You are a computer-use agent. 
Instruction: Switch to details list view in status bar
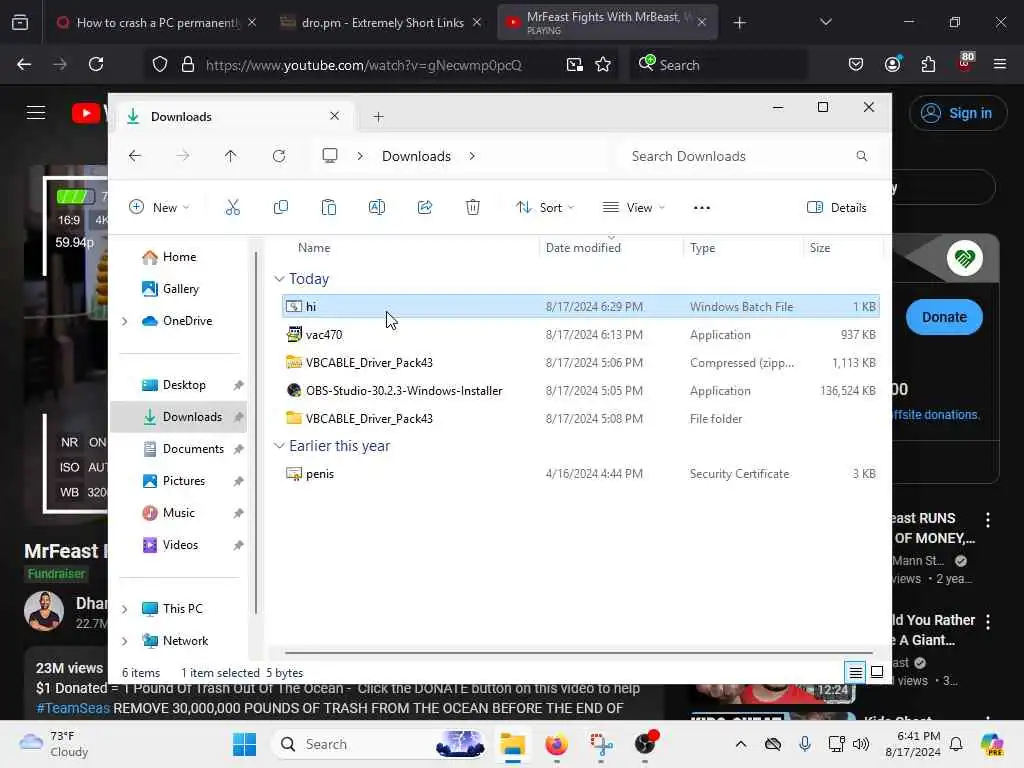[x=856, y=672]
